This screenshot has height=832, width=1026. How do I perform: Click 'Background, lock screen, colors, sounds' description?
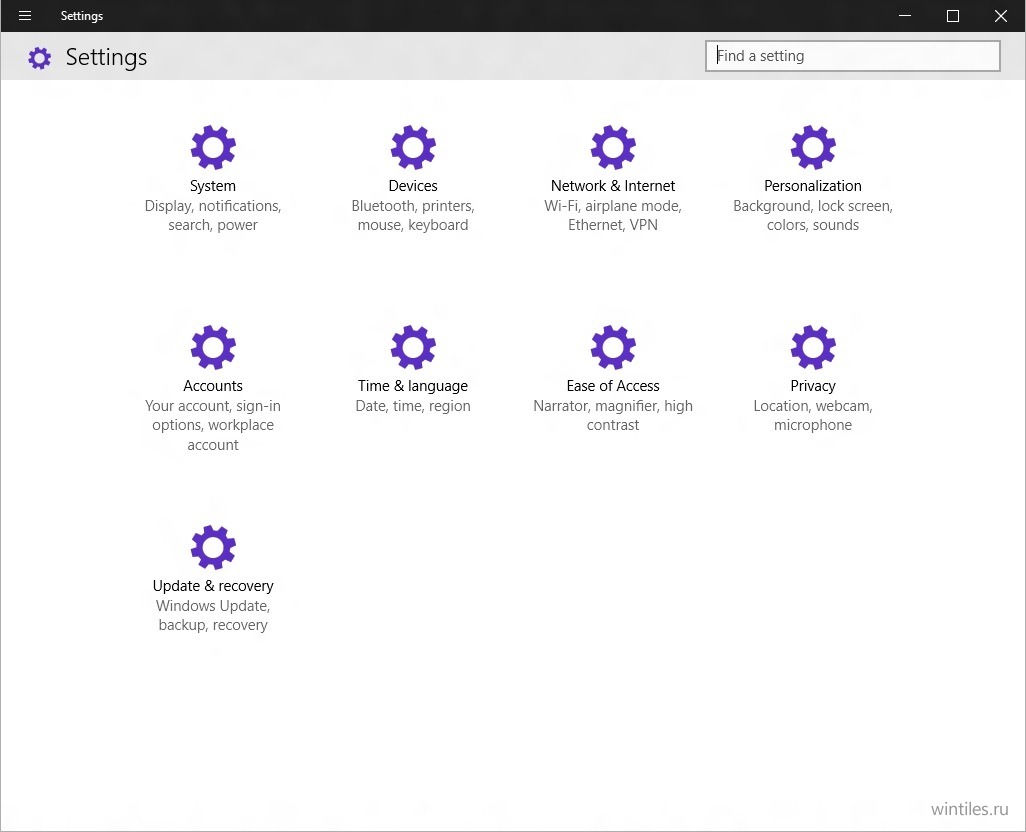point(813,215)
